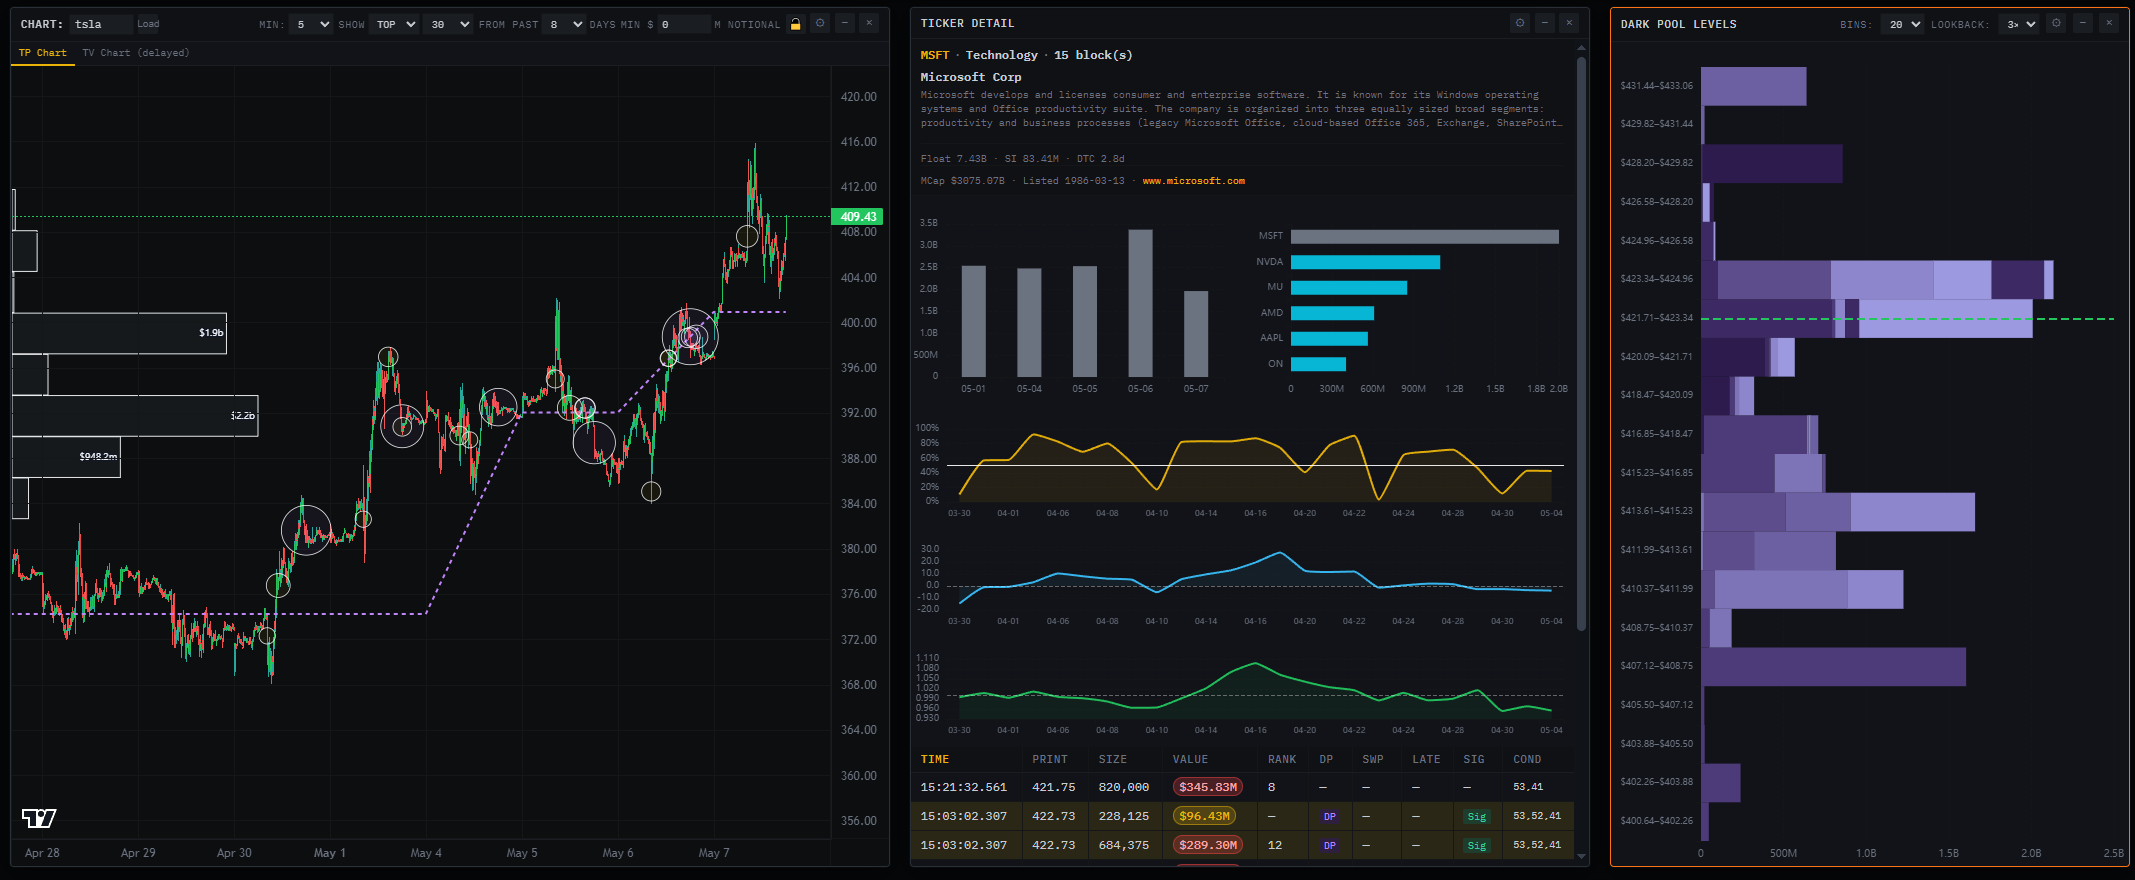Click the May 5 date label on the chart axis
The height and width of the screenshot is (880, 2135).
(521, 853)
